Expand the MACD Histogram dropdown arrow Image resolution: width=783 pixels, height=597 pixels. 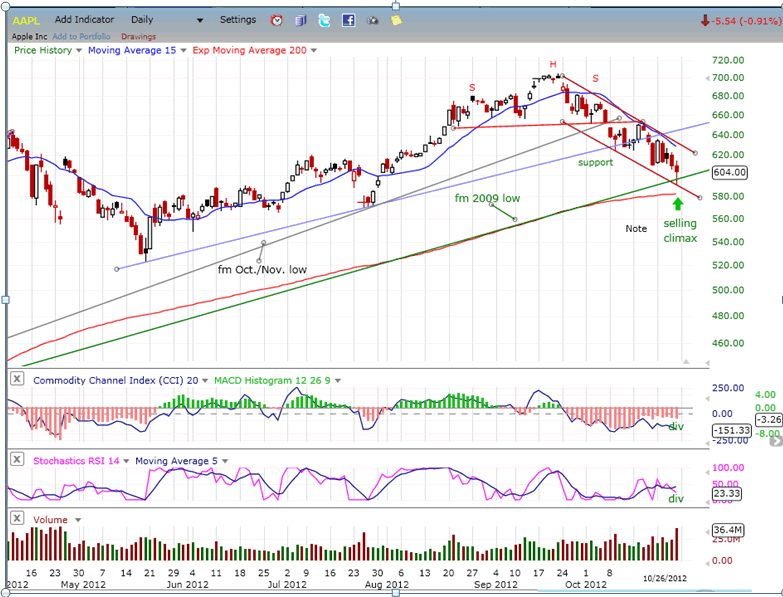(x=338, y=380)
